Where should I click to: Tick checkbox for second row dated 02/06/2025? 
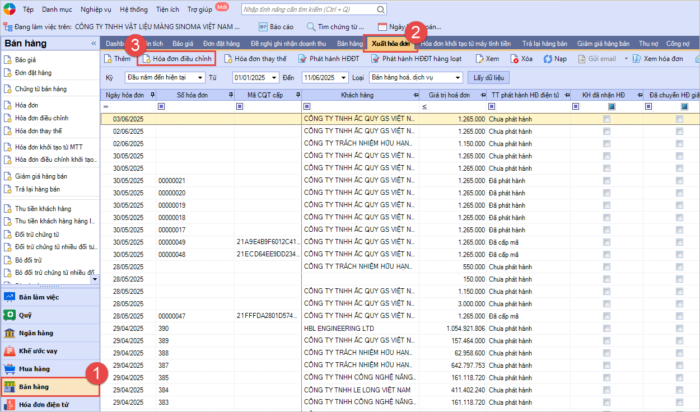click(x=606, y=131)
